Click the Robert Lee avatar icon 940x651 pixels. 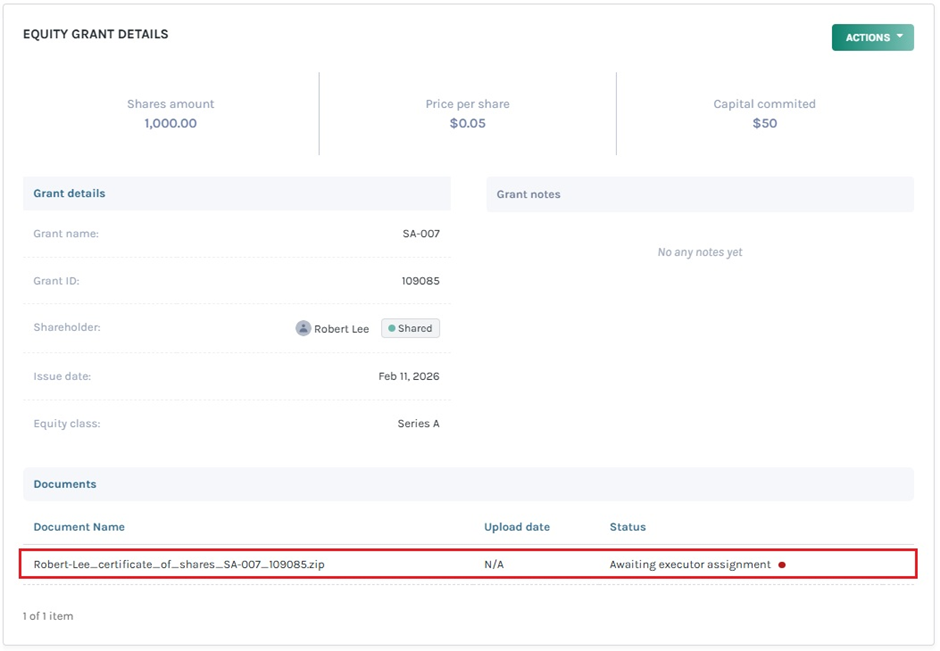[x=303, y=328]
